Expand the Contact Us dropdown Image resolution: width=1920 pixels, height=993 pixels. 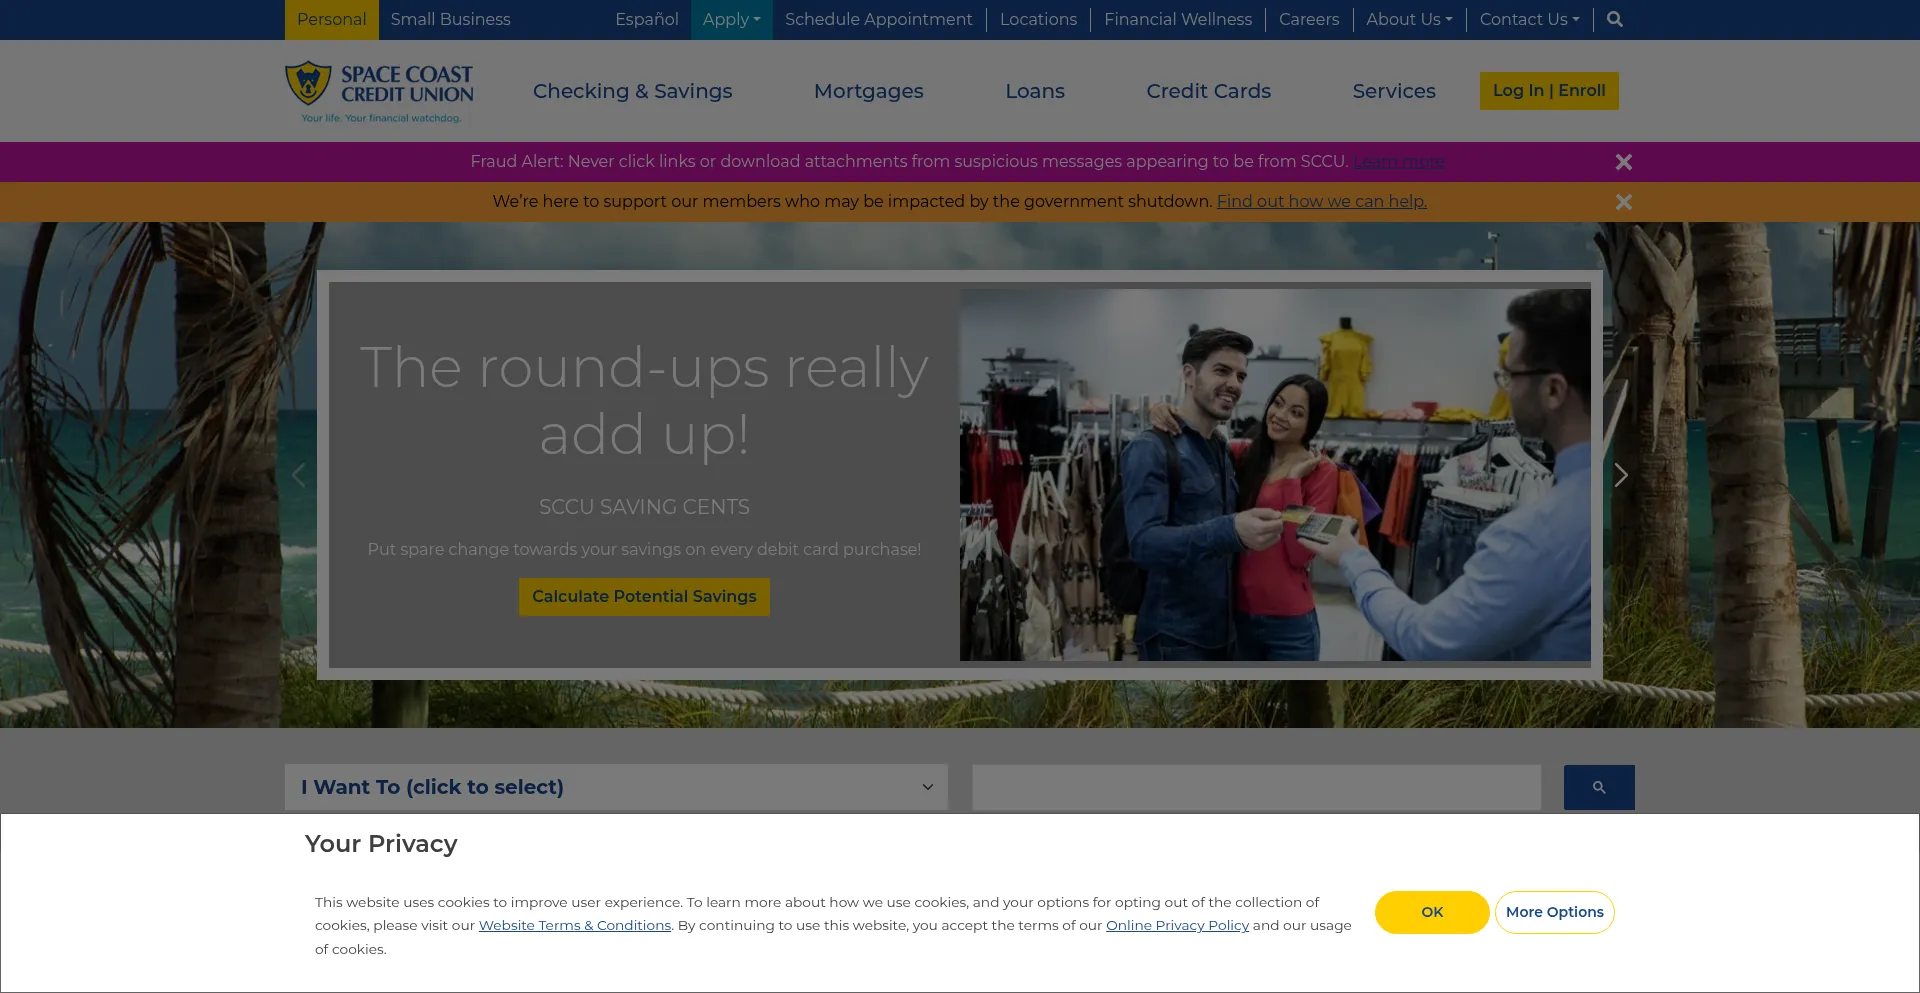[x=1529, y=19]
